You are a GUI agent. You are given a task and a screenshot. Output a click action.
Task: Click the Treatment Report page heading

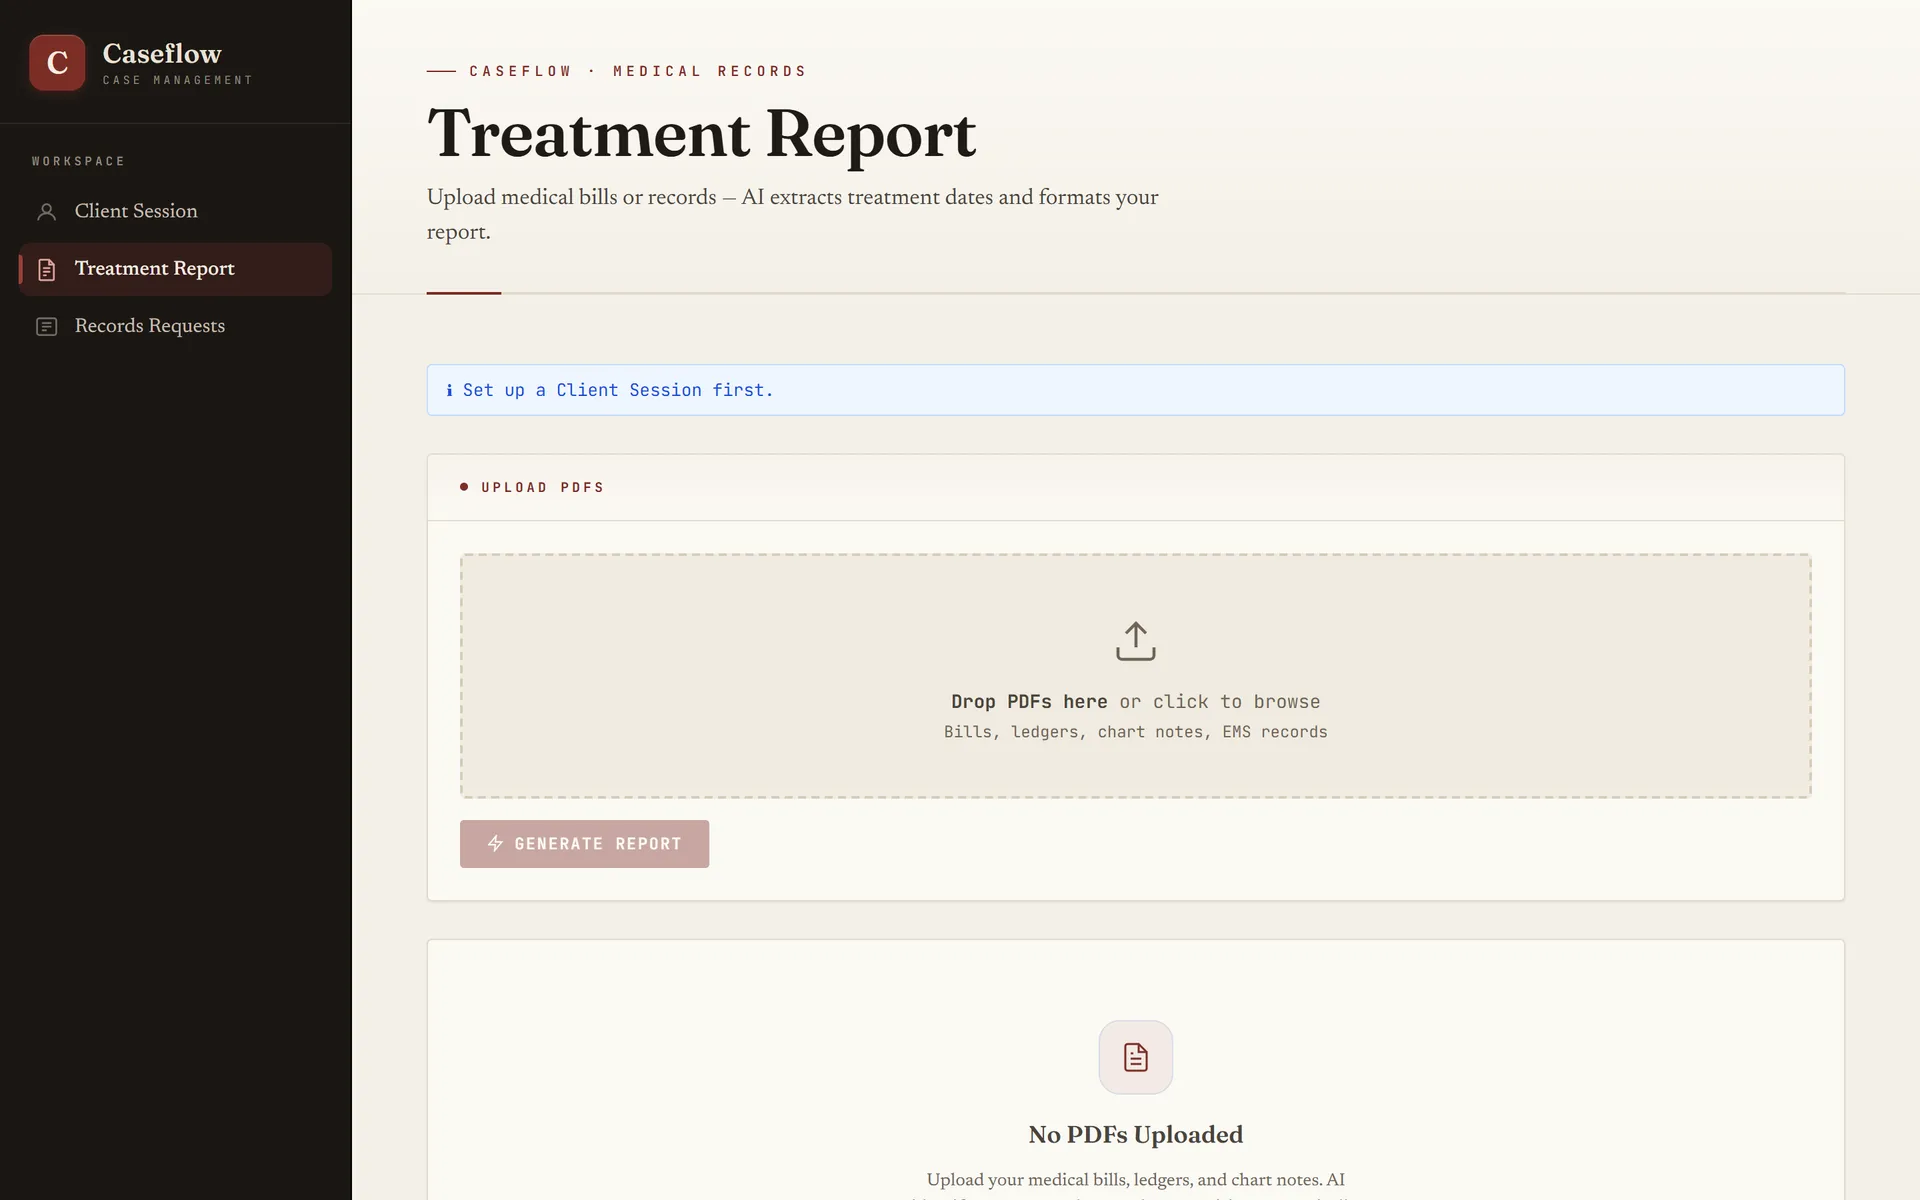click(701, 134)
